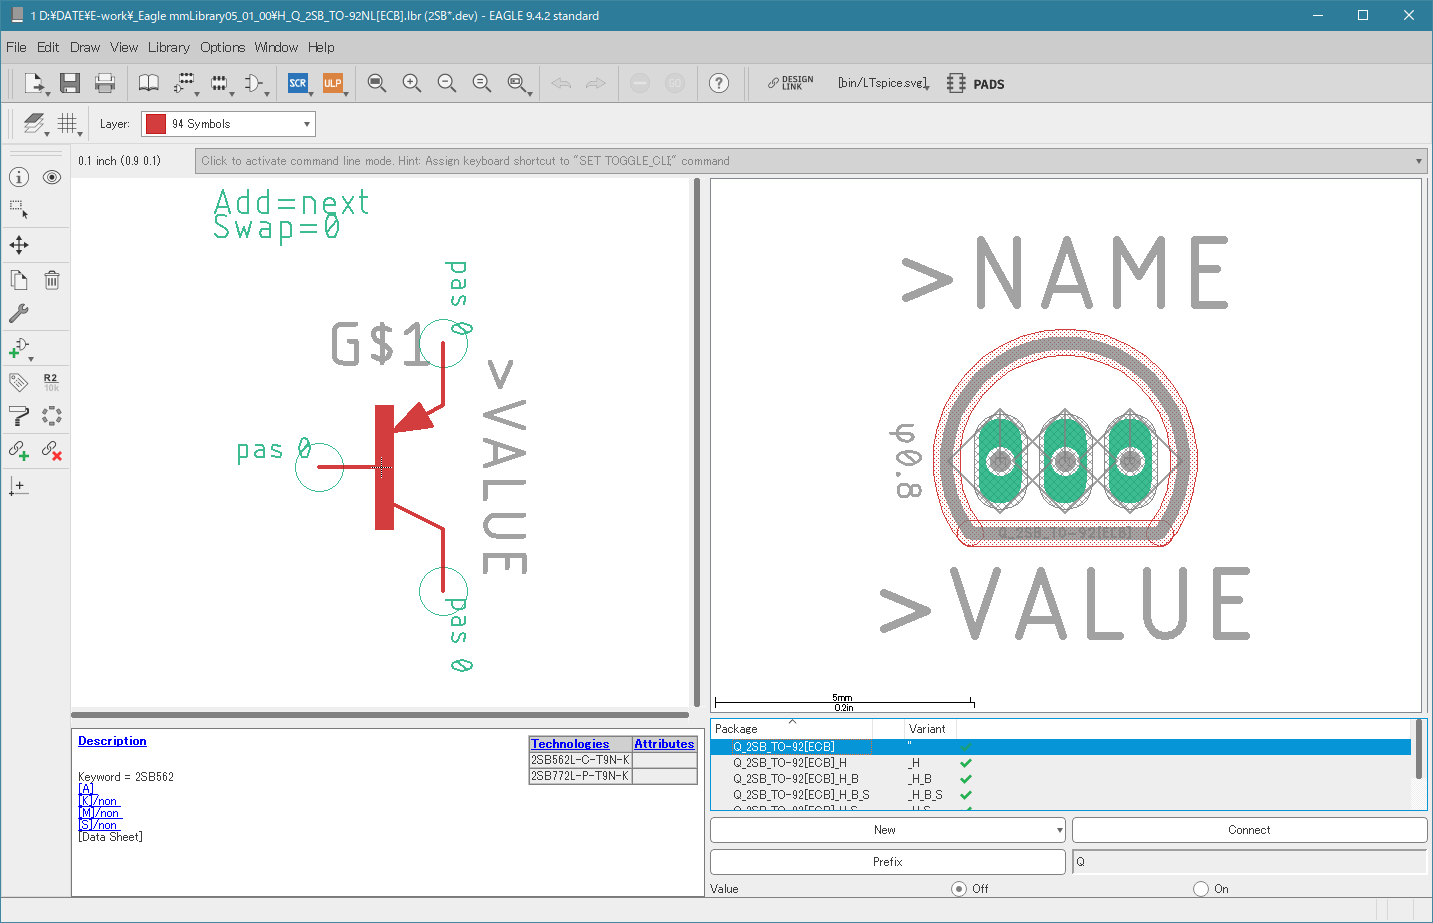Viewport: 1433px width, 923px height.
Task: Open the Library menu
Action: [x=168, y=47]
